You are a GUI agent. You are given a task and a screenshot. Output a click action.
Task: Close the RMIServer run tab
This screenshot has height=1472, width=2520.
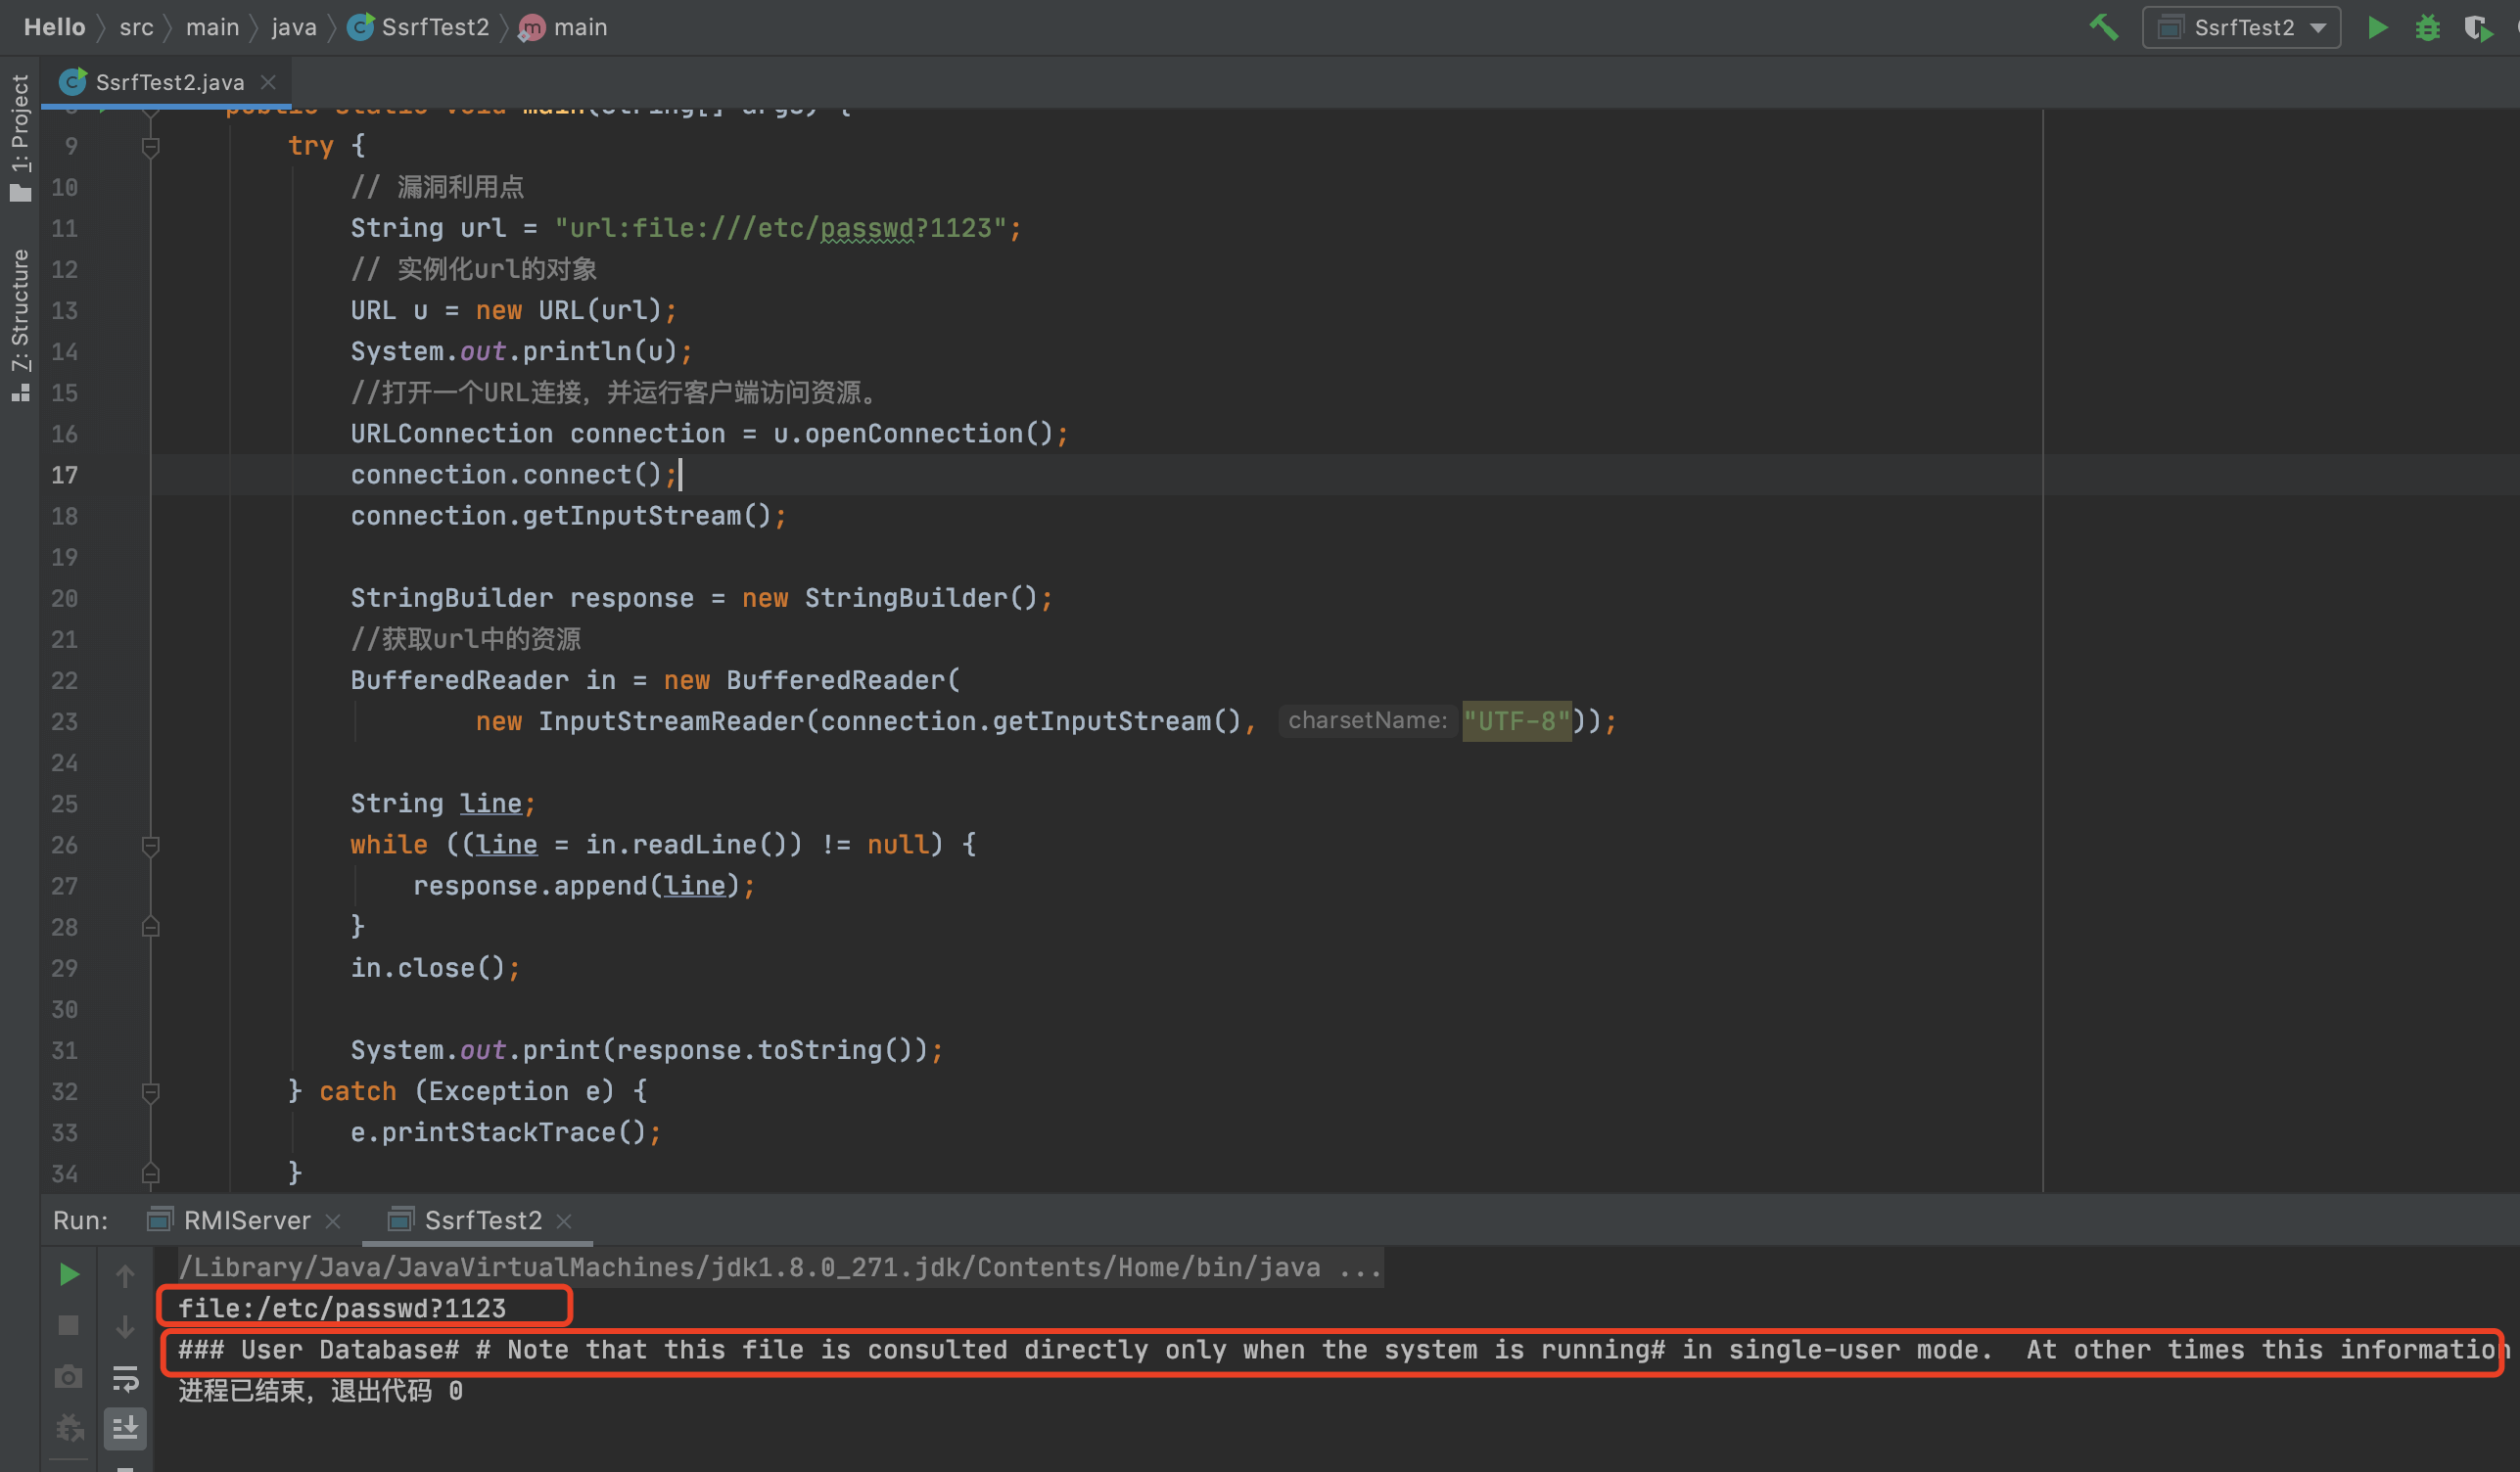(x=334, y=1221)
